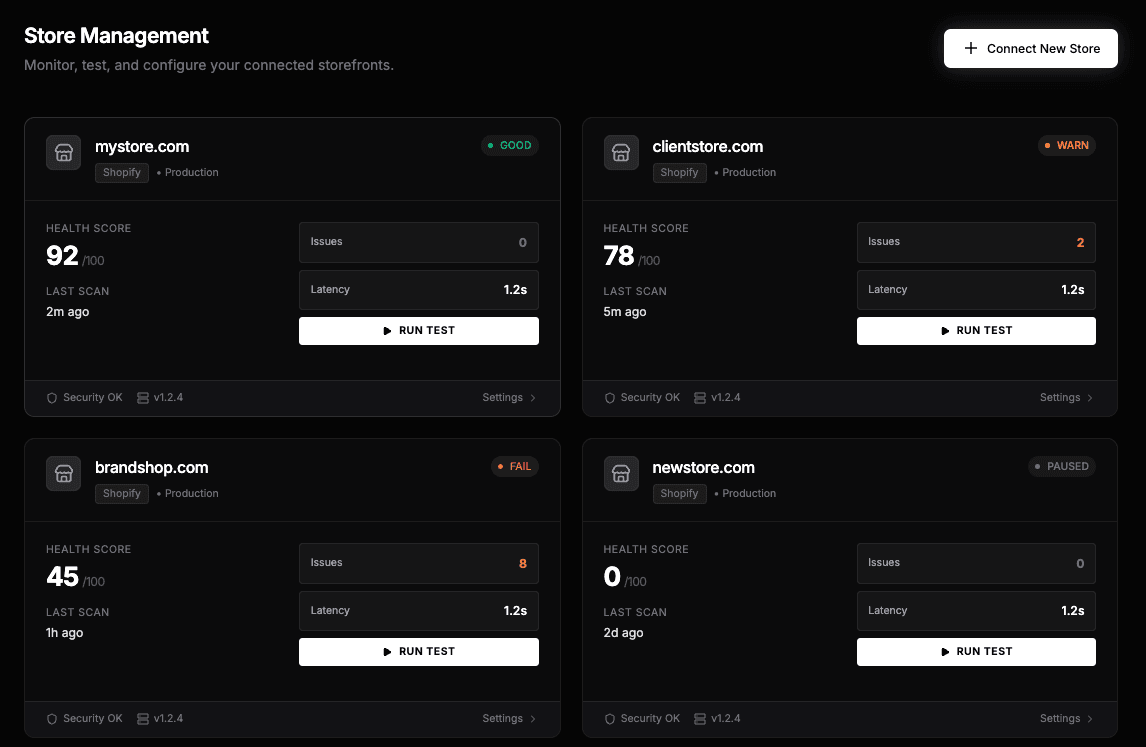Go to newstore.com Settings
The width and height of the screenshot is (1146, 747).
[x=1066, y=719]
